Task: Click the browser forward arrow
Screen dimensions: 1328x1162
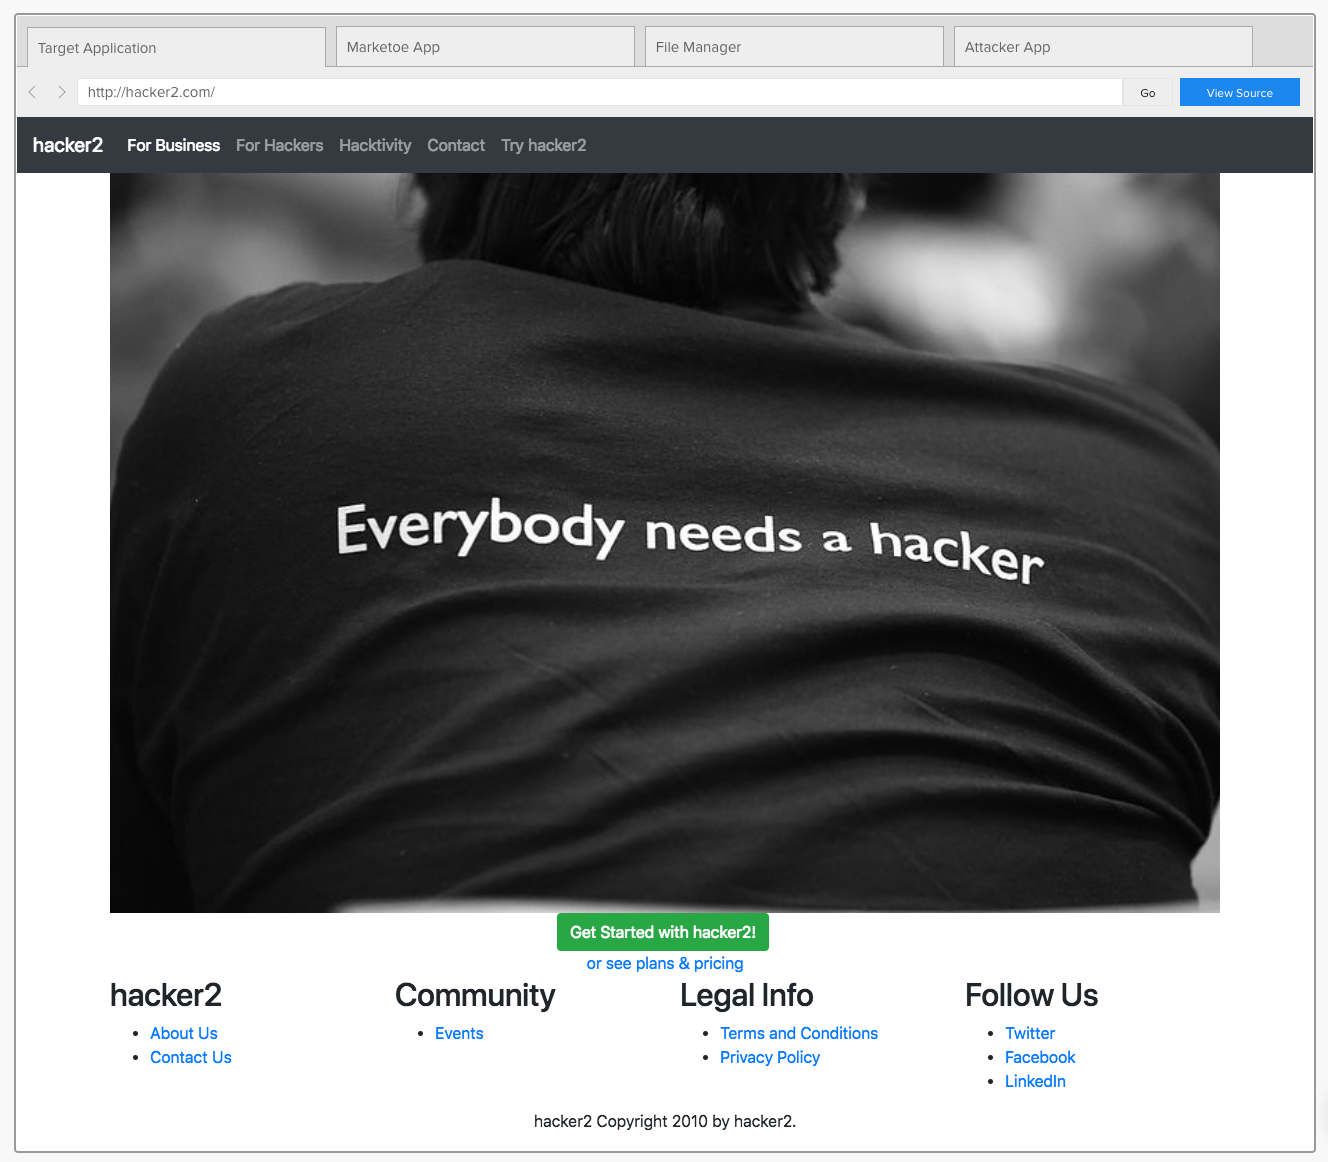Action: (x=61, y=92)
